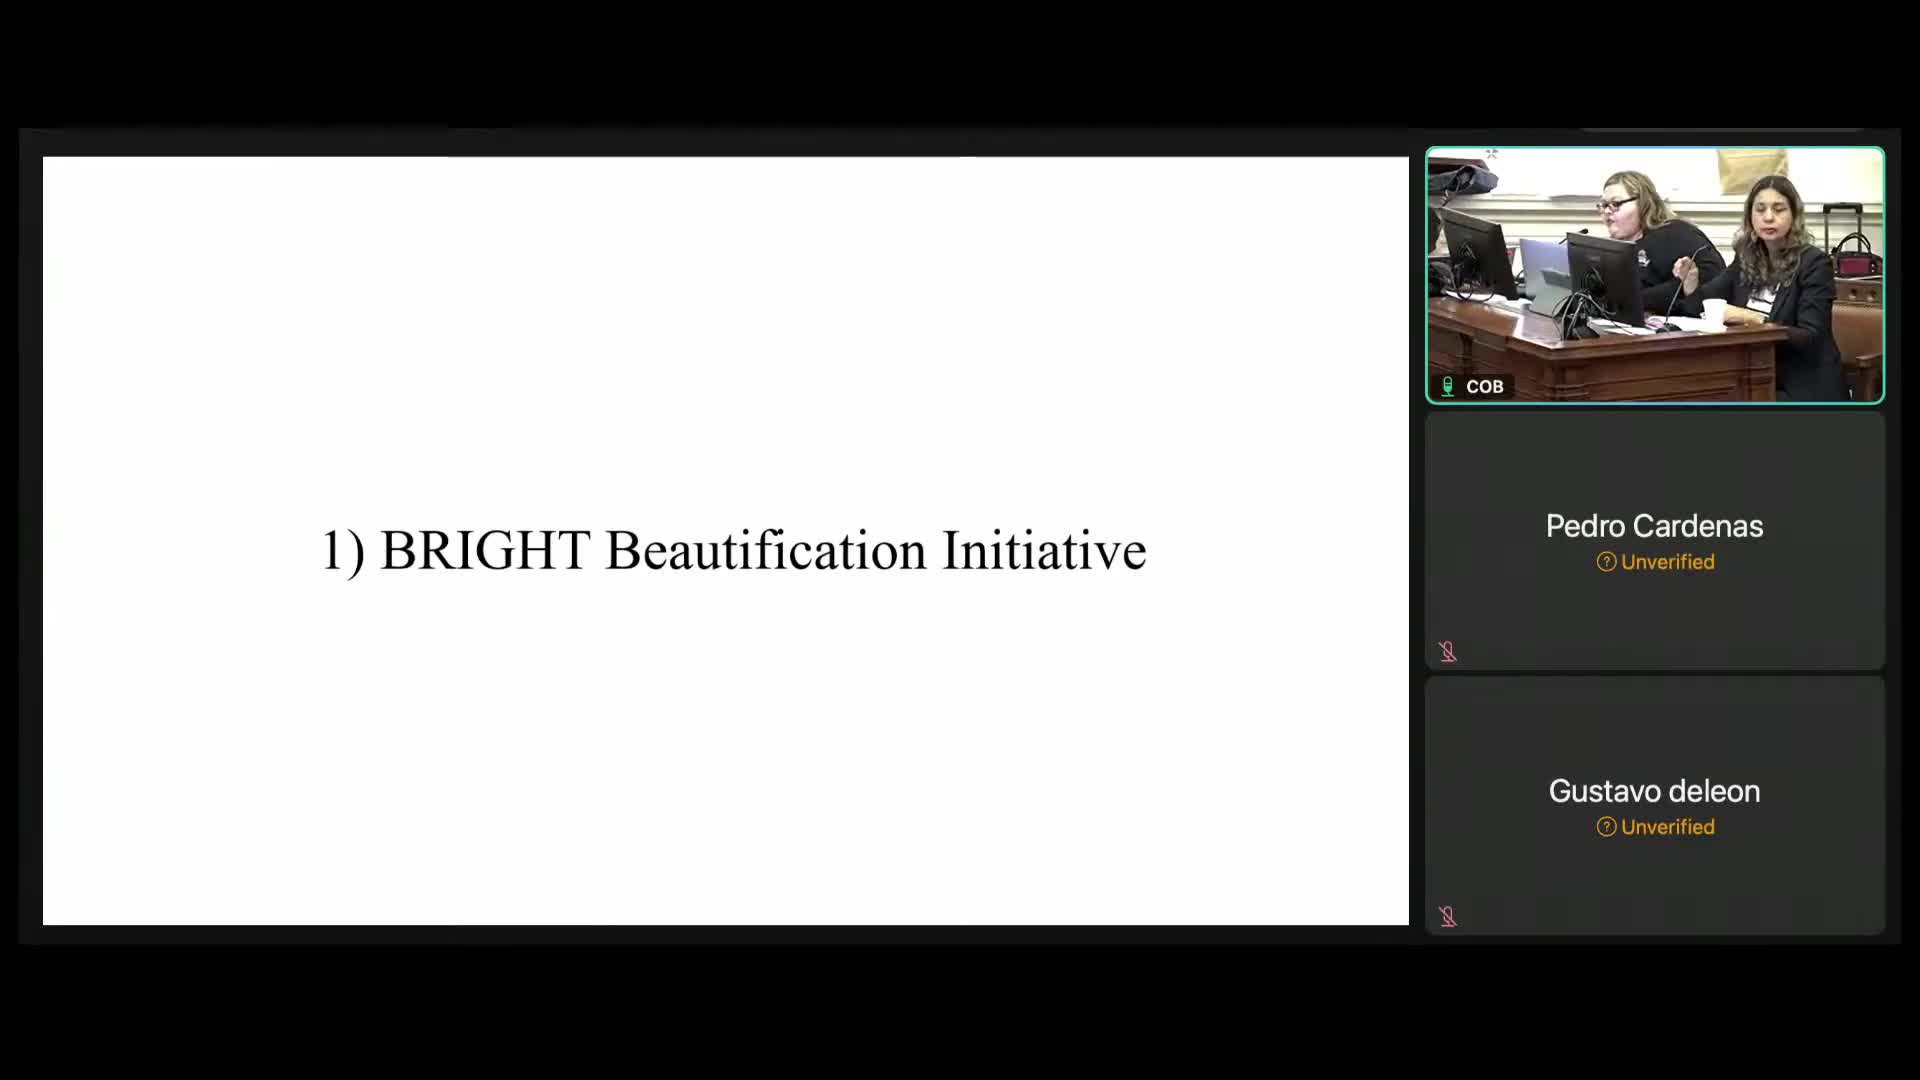Viewport: 1920px width, 1080px height.
Task: Click the leftmost black monitor in COB video
Action: [x=1476, y=250]
